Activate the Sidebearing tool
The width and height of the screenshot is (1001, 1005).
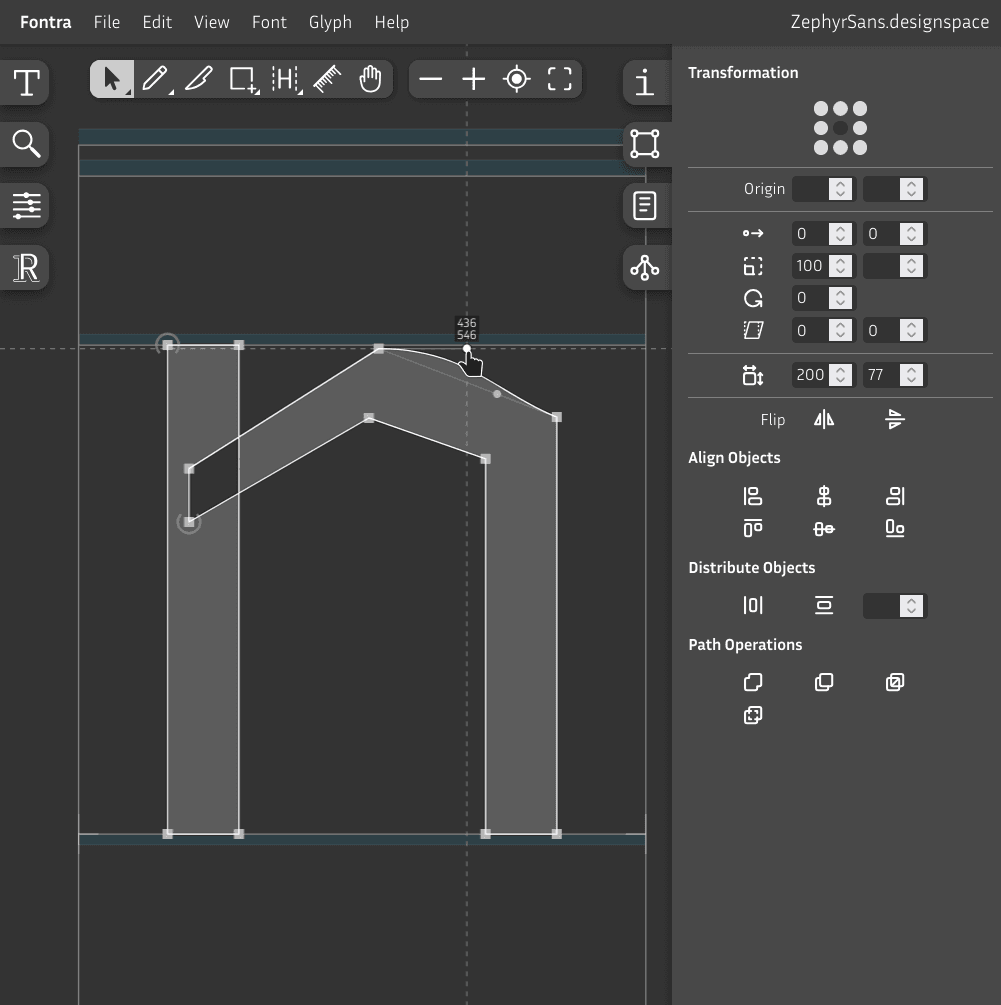tap(285, 79)
